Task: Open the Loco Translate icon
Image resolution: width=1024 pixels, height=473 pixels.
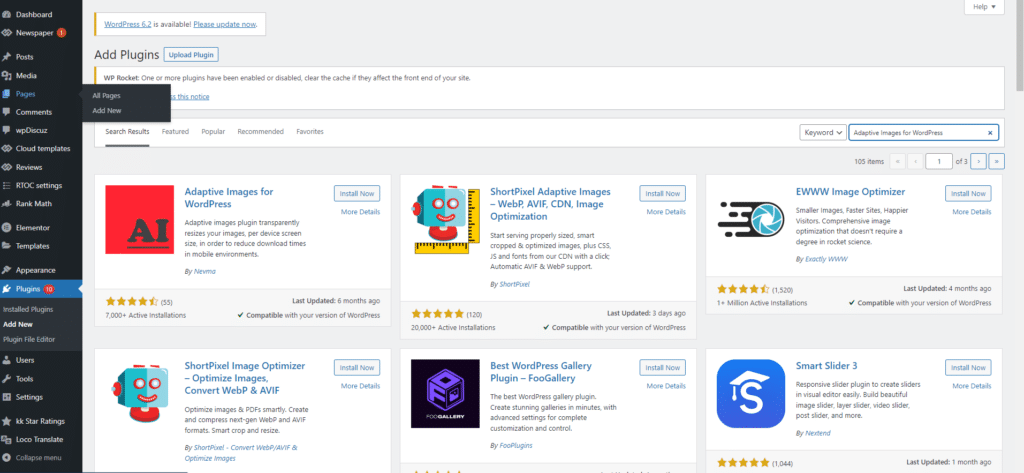Action: (7, 440)
